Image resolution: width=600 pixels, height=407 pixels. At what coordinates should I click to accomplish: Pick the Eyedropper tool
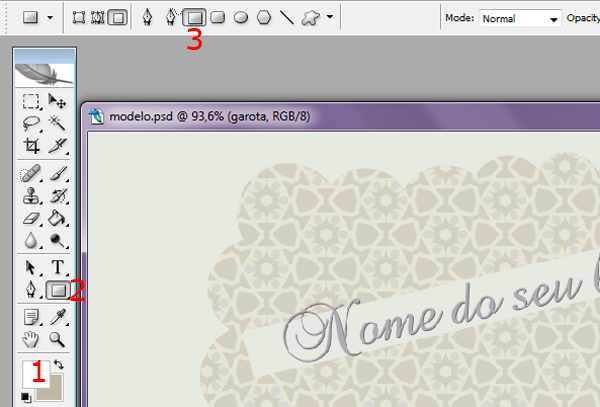(x=58, y=318)
